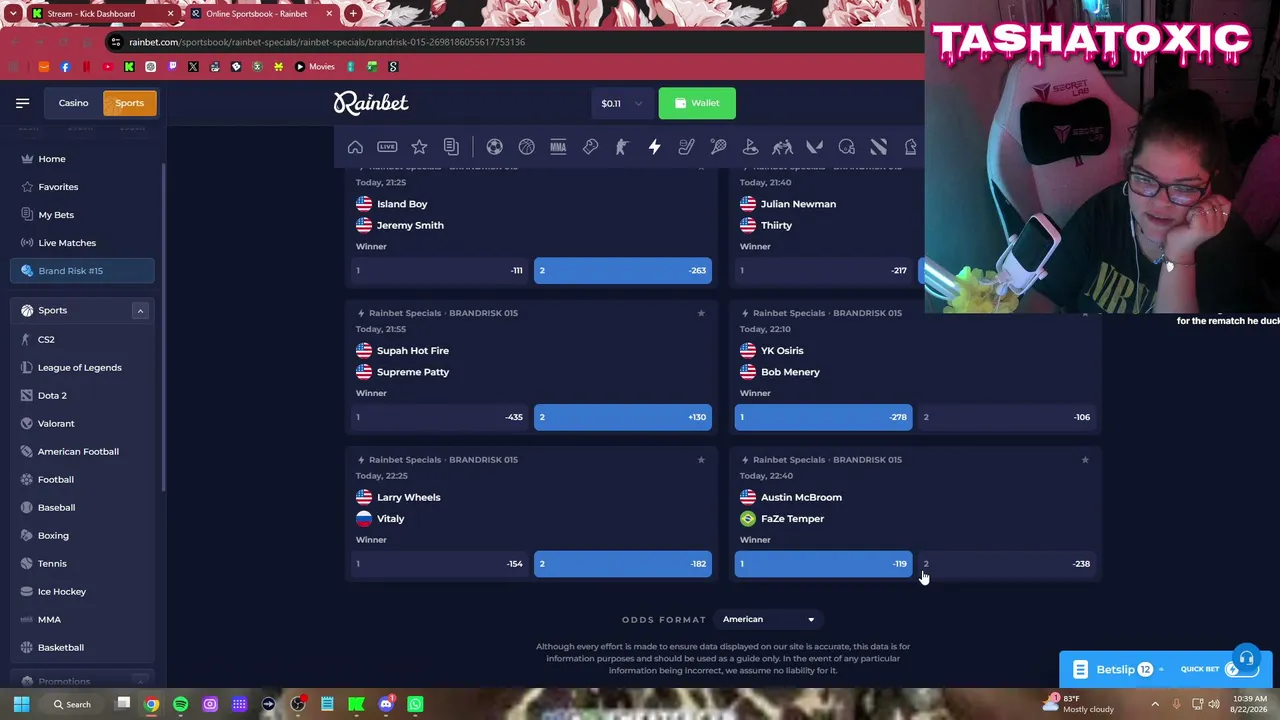Open the Odds Format dropdown
The height and width of the screenshot is (720, 1280).
pos(768,619)
